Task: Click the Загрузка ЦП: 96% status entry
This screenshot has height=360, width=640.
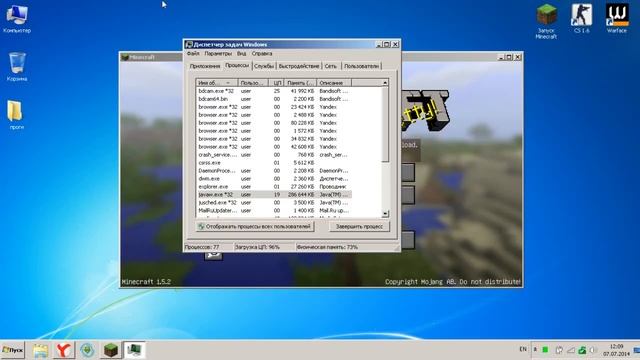Action: (264, 247)
